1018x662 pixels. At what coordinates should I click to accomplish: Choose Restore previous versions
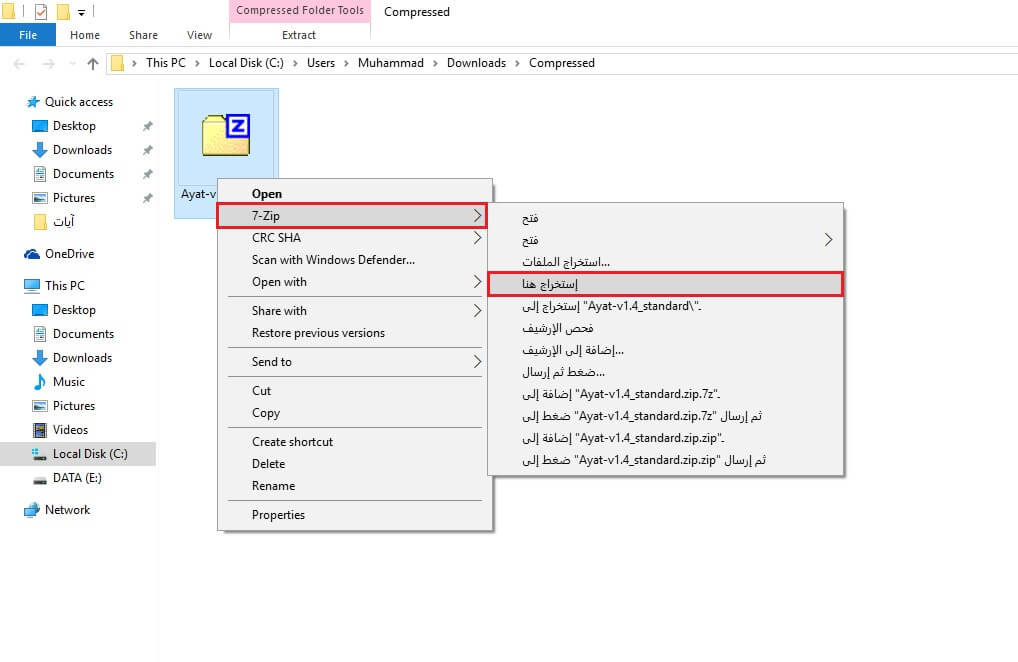(354, 333)
